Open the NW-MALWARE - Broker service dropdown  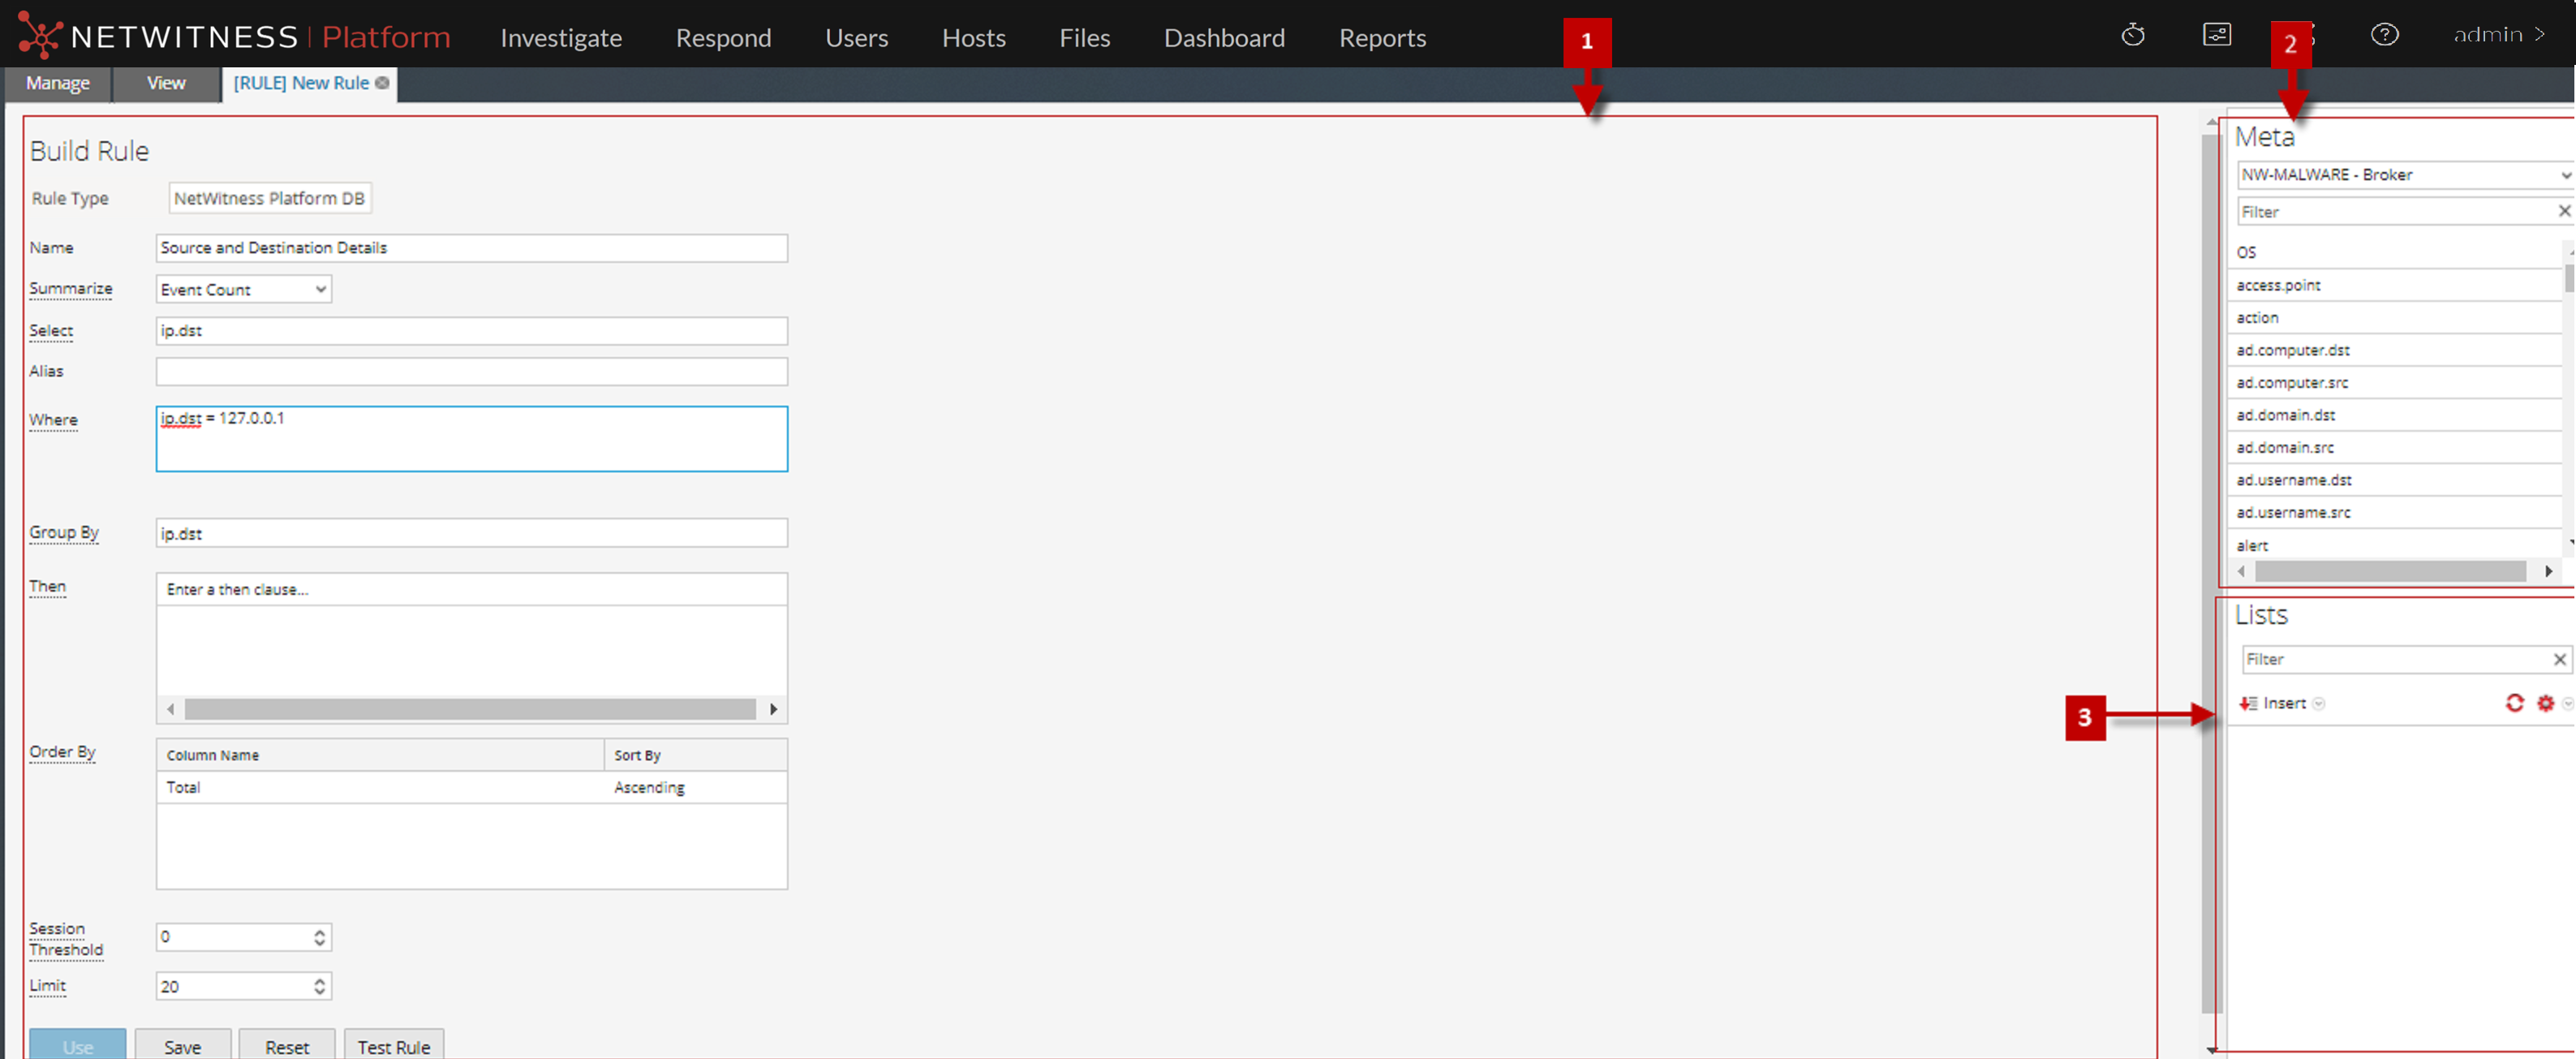tap(2564, 175)
